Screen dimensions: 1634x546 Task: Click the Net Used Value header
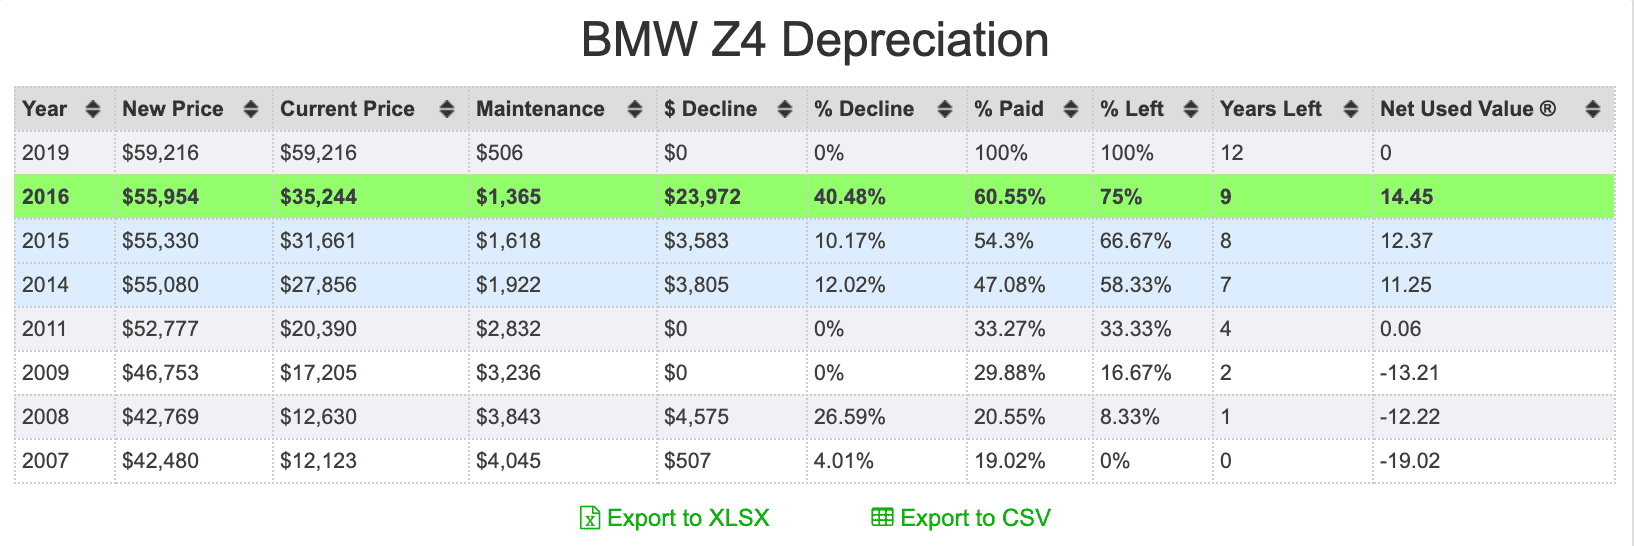pos(1468,109)
